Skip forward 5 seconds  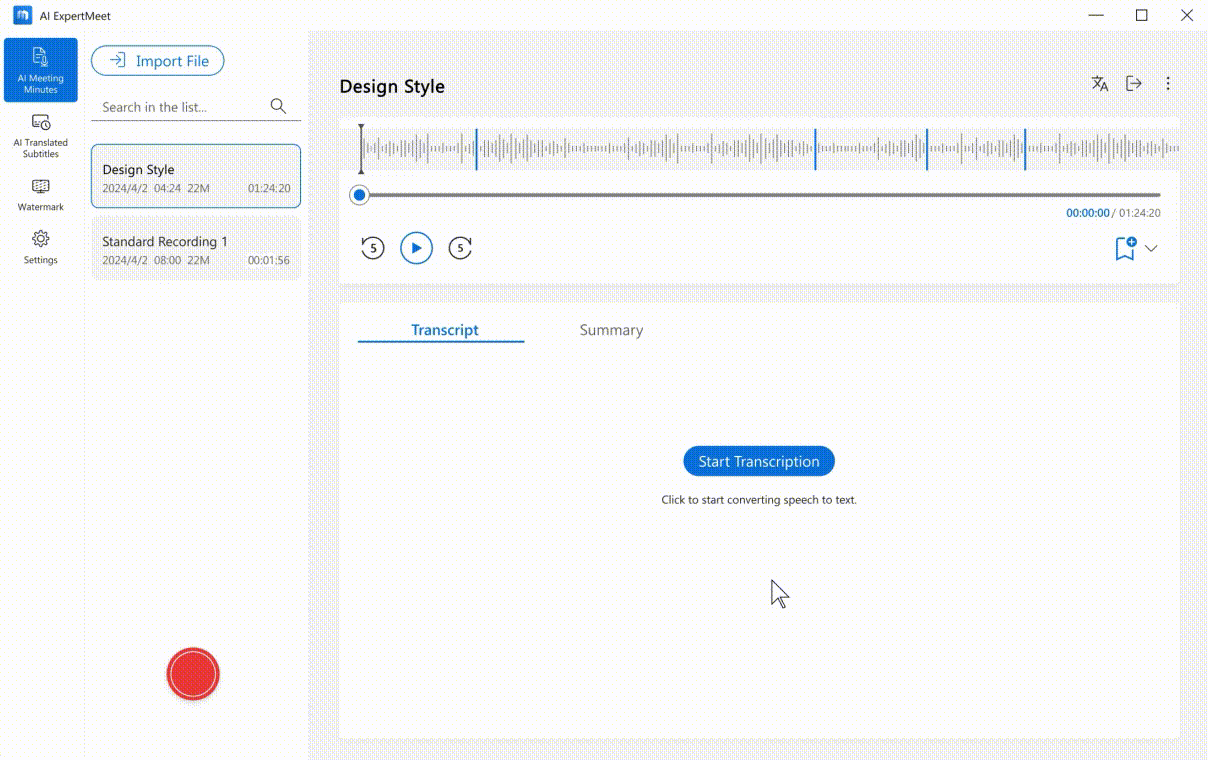click(x=460, y=248)
